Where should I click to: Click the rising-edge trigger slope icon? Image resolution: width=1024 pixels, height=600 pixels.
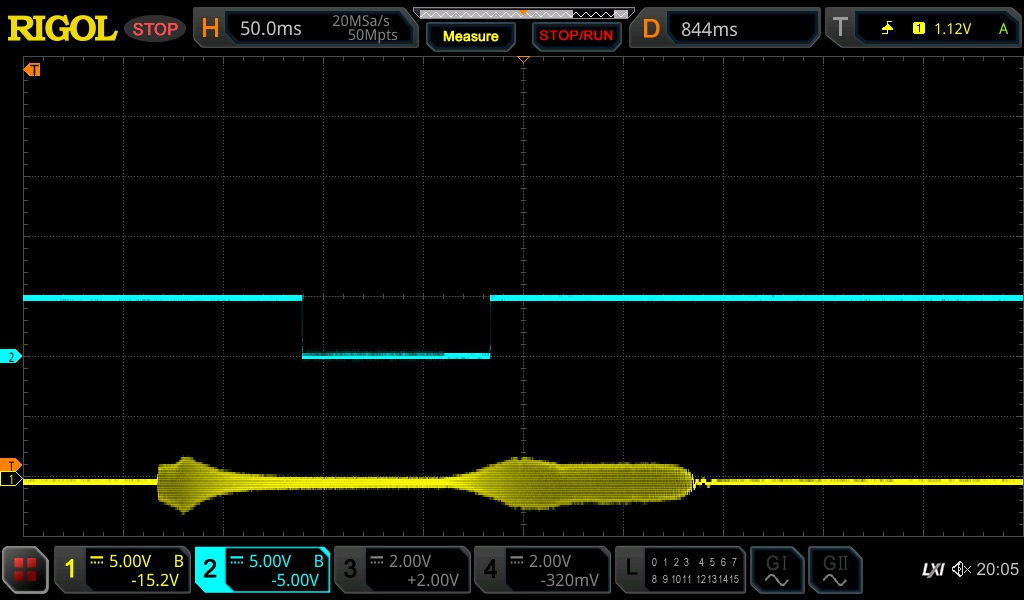point(887,28)
